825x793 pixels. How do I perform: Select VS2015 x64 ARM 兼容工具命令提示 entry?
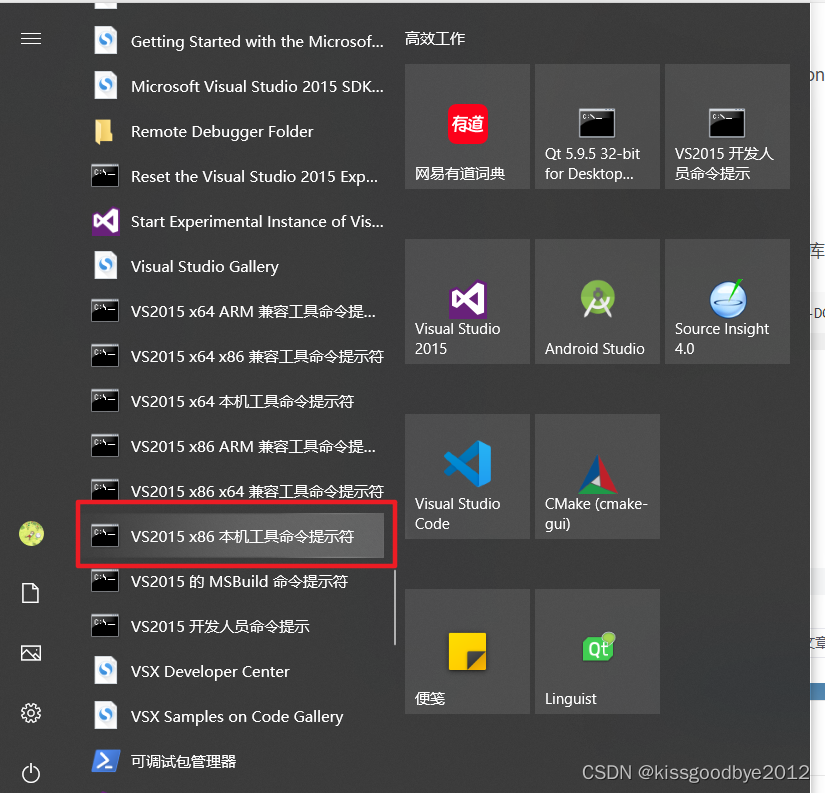tap(237, 311)
